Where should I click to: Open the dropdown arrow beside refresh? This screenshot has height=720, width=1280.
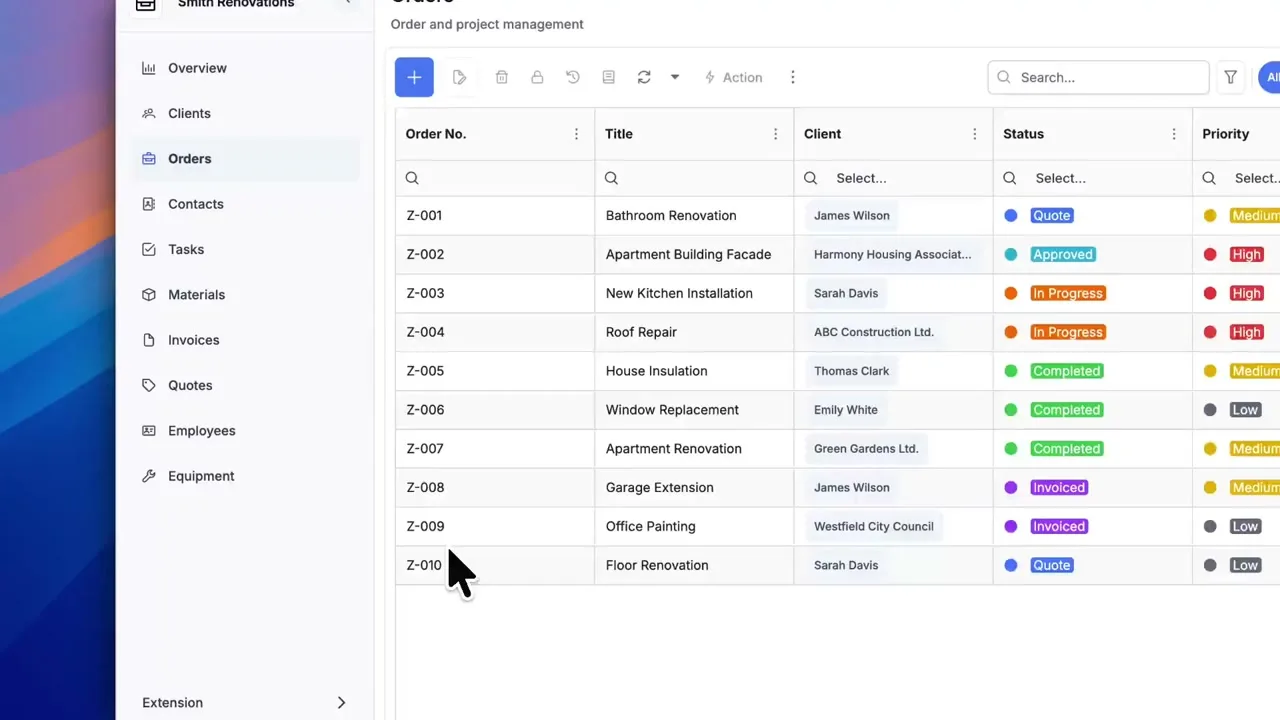point(675,77)
